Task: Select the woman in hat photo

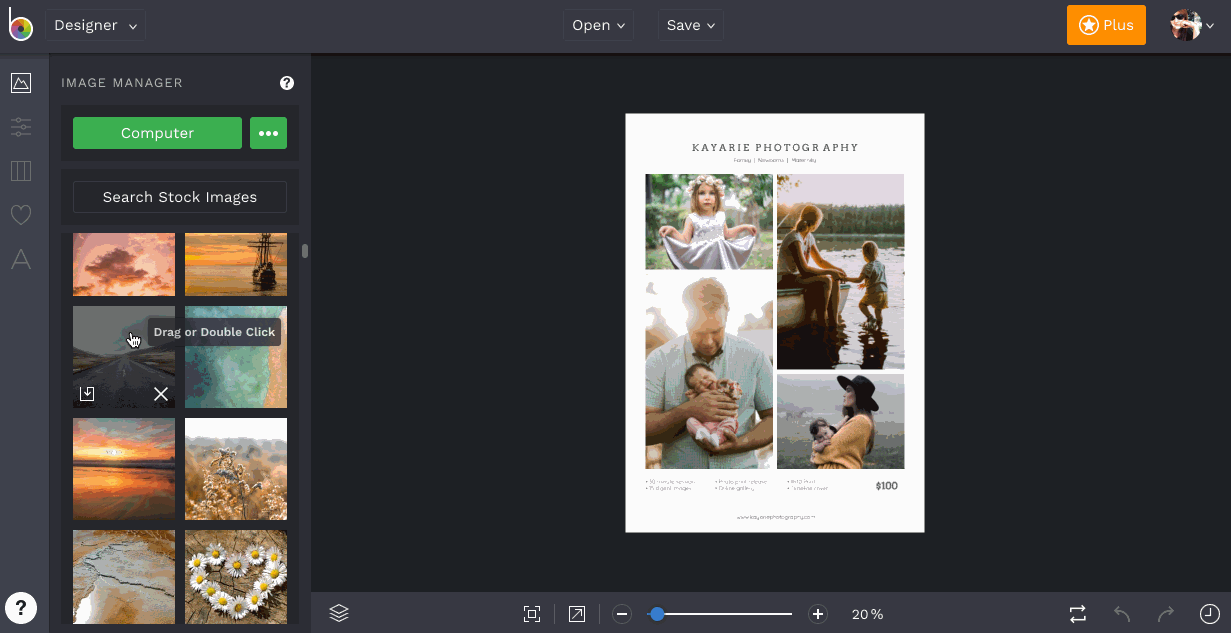Action: pyautogui.click(x=841, y=421)
